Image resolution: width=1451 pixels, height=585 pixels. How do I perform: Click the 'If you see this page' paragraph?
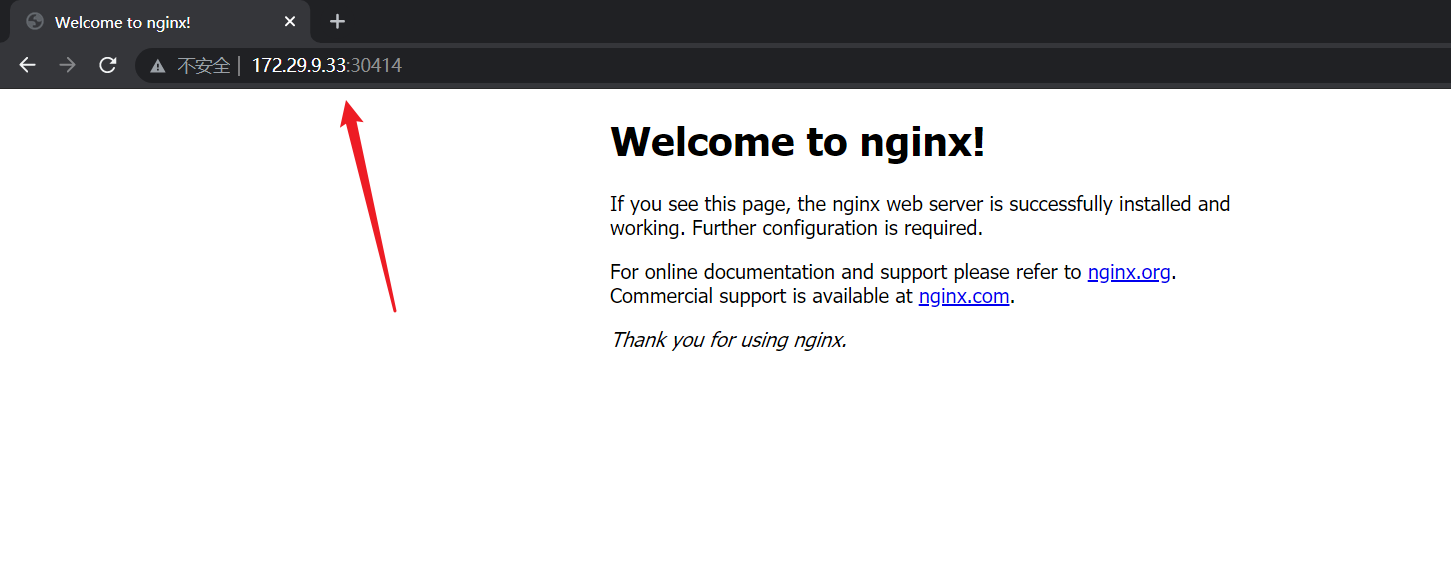click(920, 216)
